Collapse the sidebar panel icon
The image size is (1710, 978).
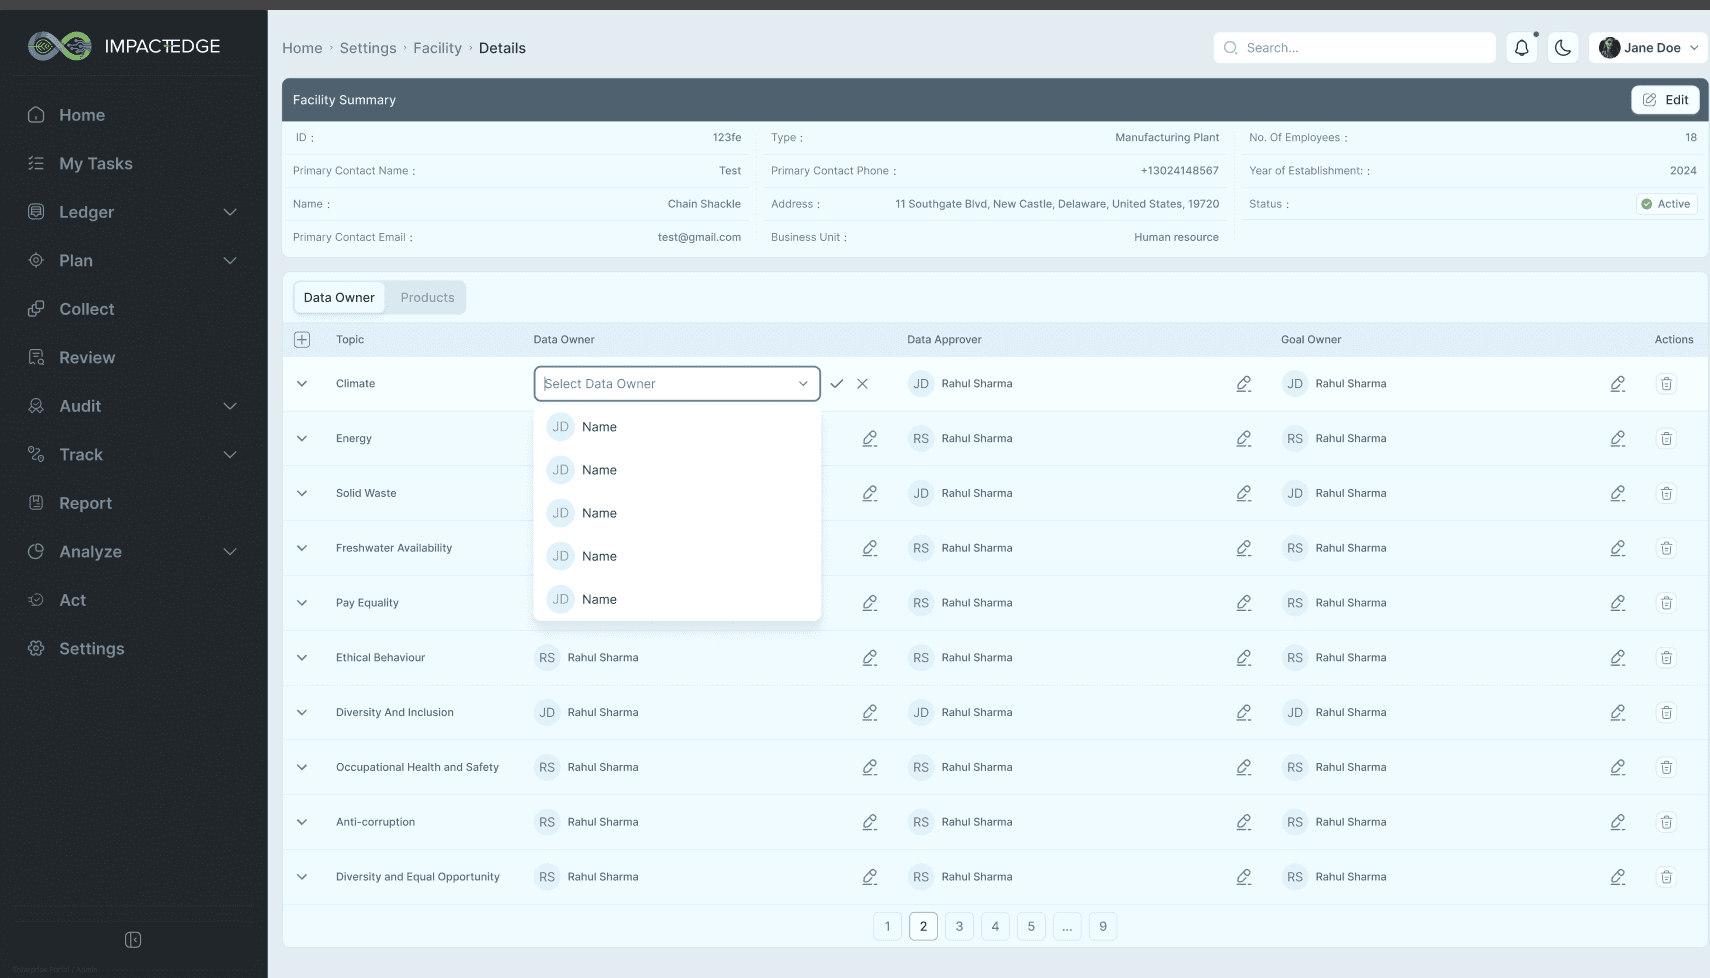click(x=133, y=940)
